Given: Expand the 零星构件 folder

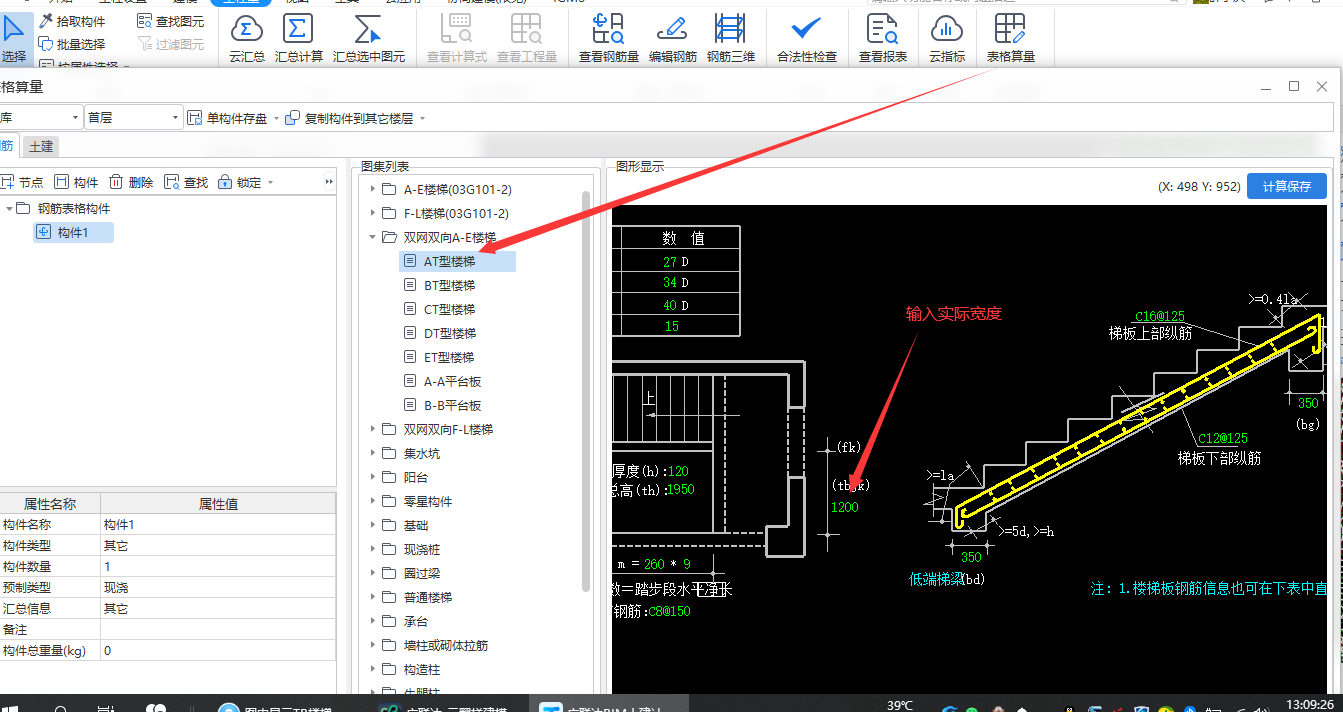Looking at the screenshot, I should pyautogui.click(x=374, y=501).
